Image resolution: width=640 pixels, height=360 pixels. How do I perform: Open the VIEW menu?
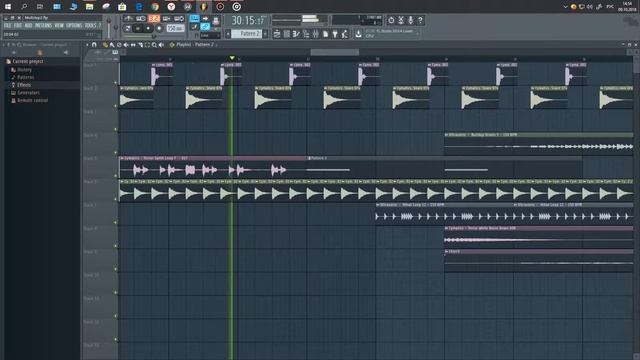click(59, 25)
